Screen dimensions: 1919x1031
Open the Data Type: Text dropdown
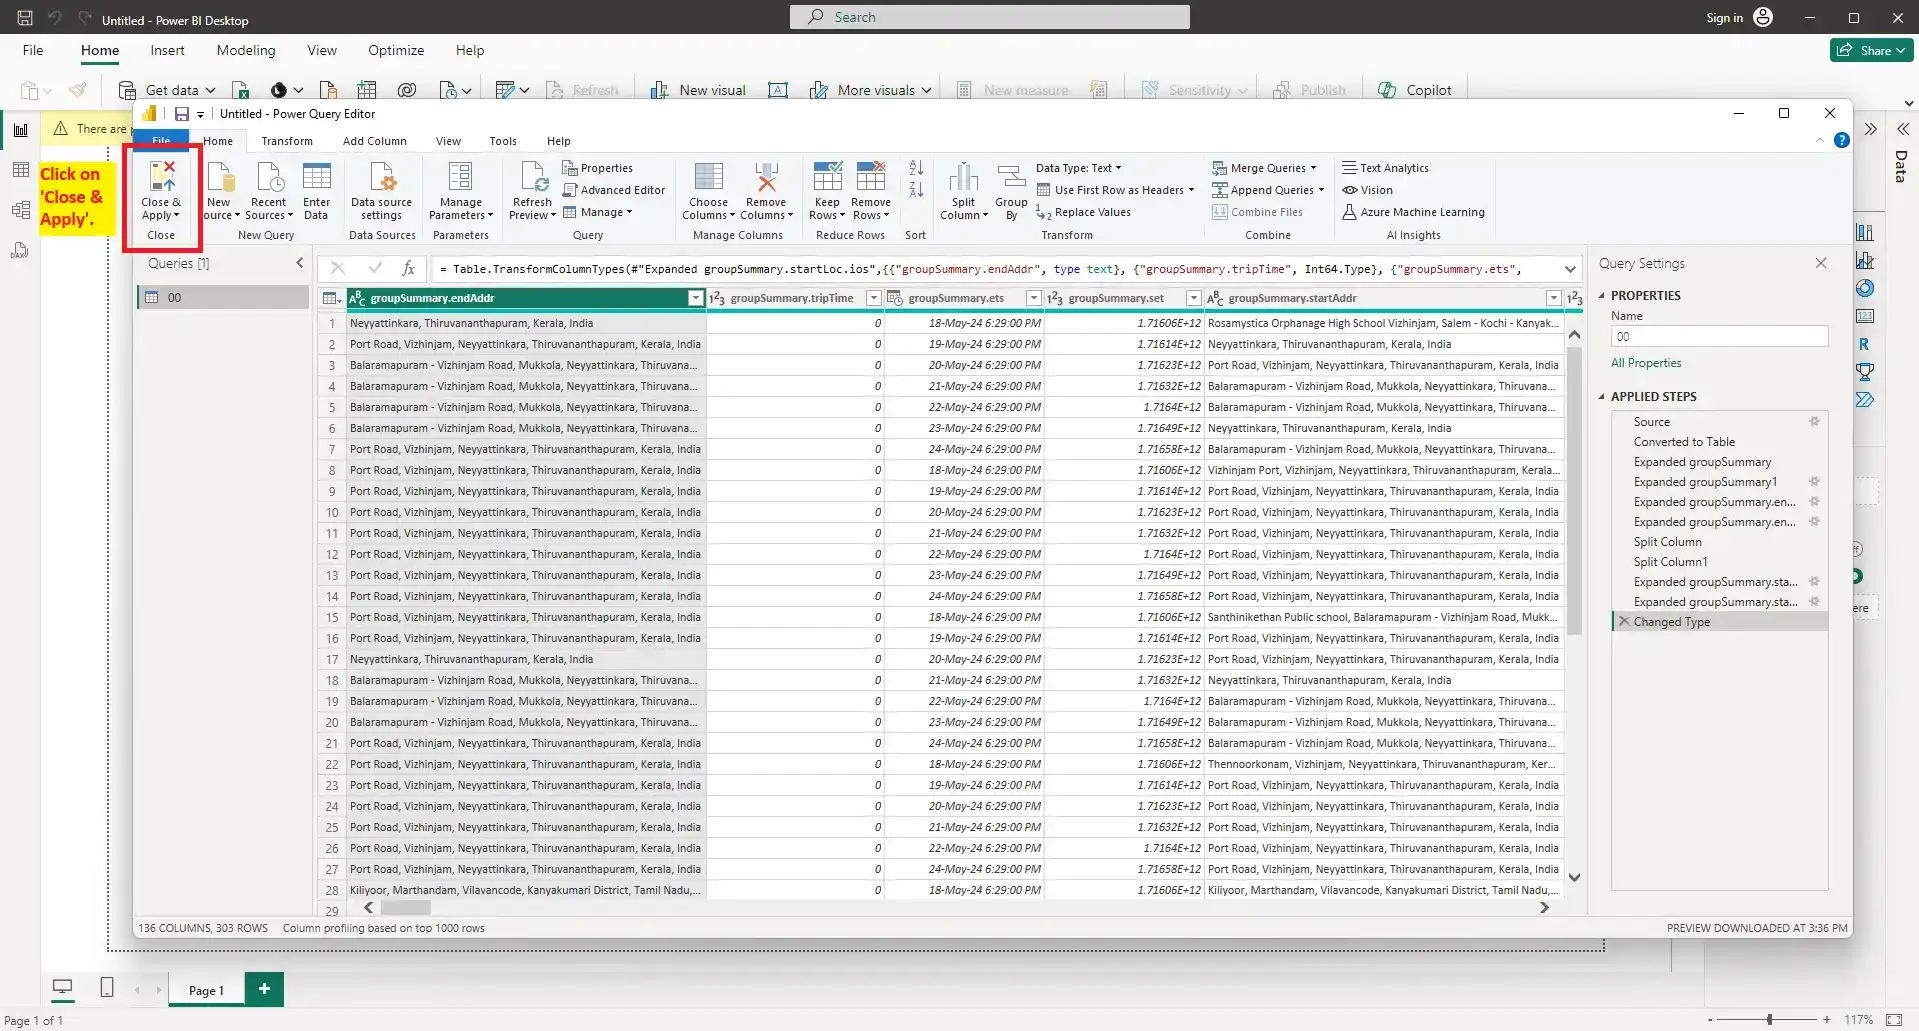click(x=1079, y=167)
